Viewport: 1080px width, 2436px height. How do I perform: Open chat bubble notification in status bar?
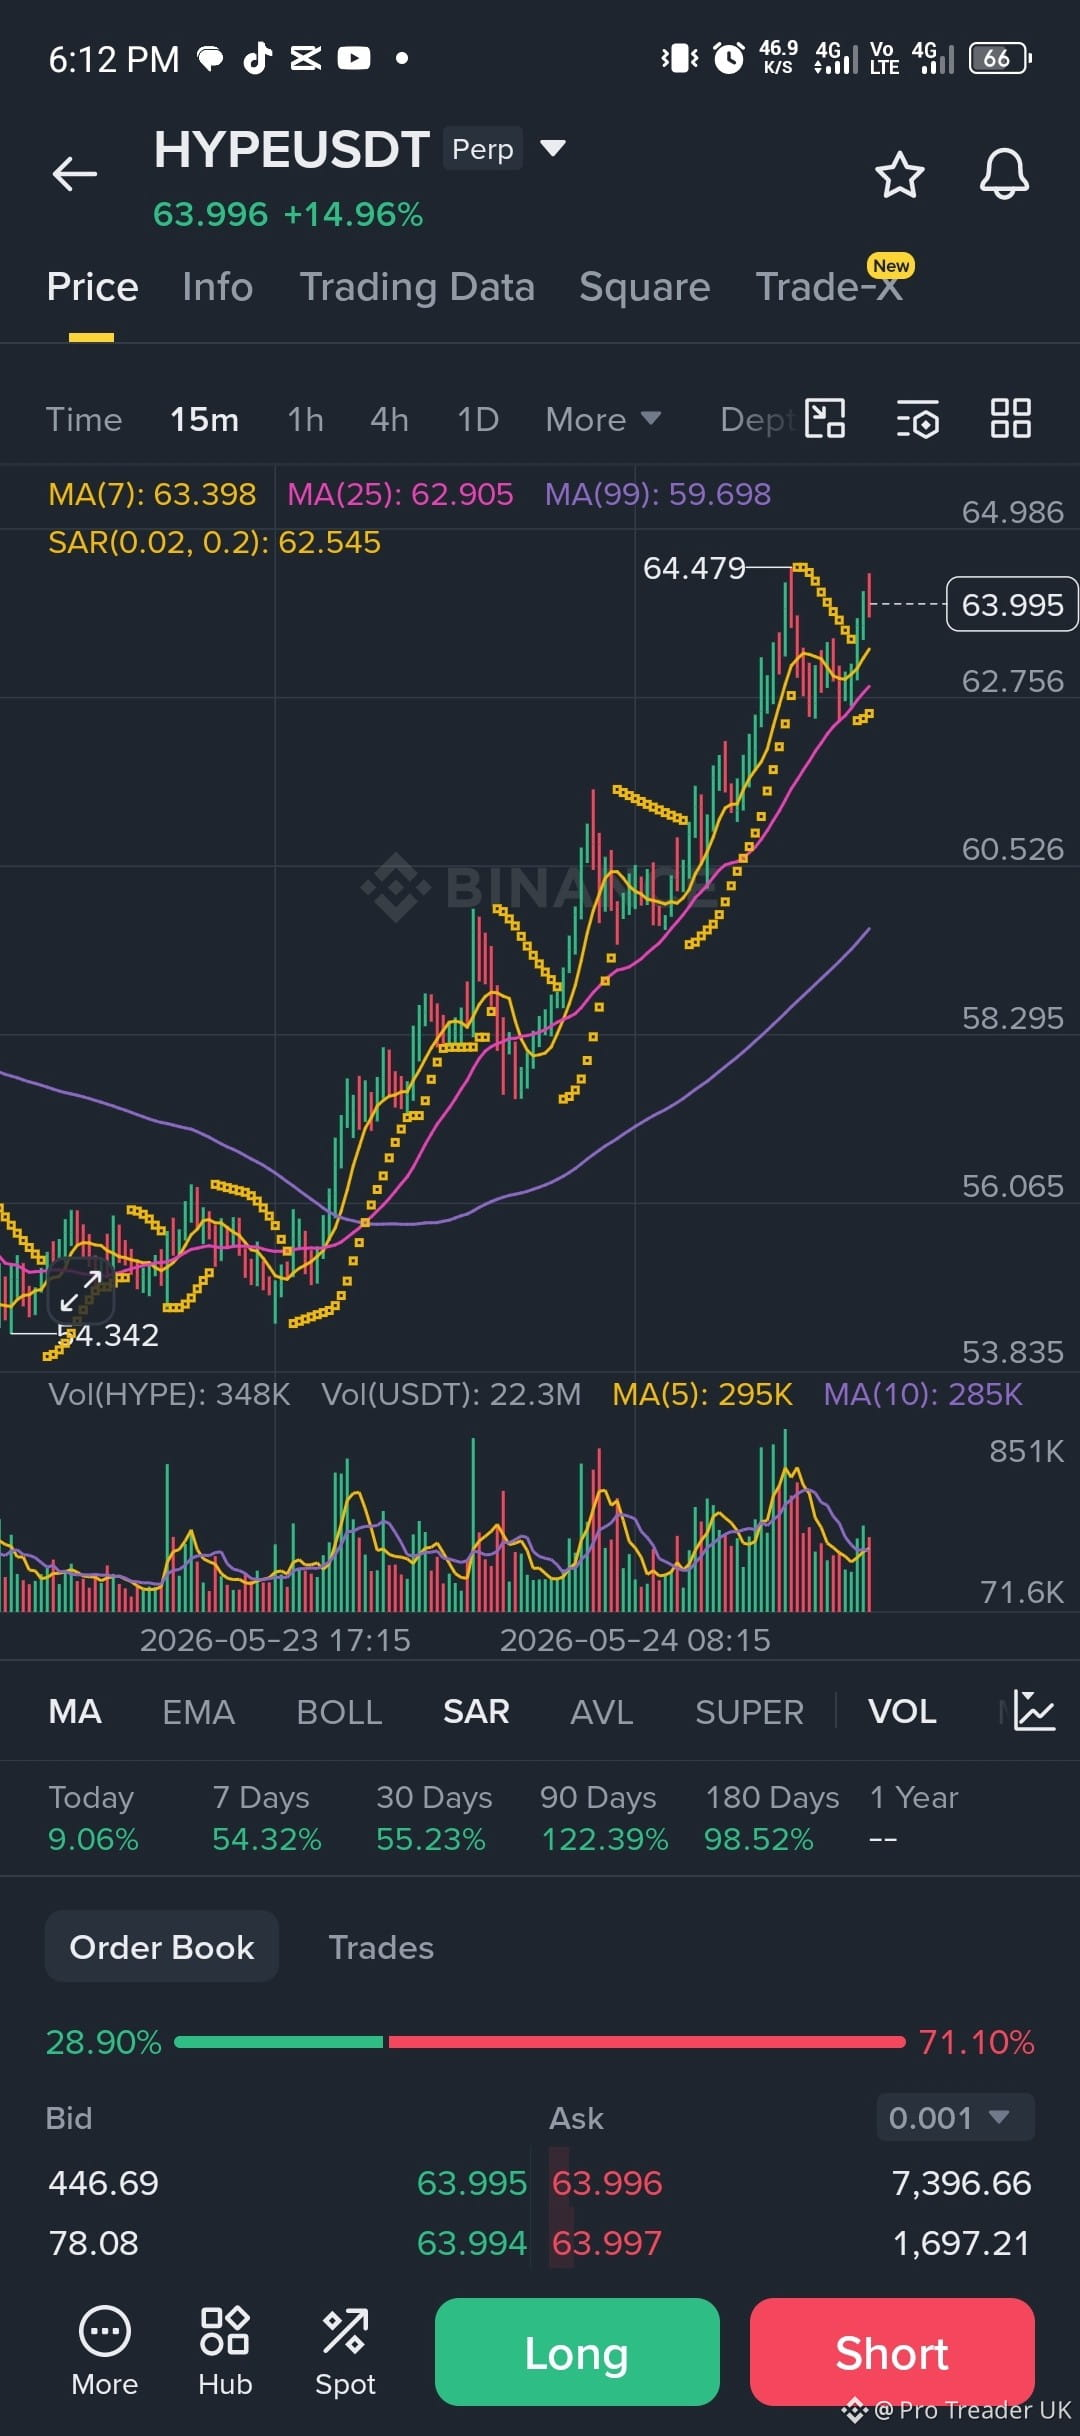[210, 59]
